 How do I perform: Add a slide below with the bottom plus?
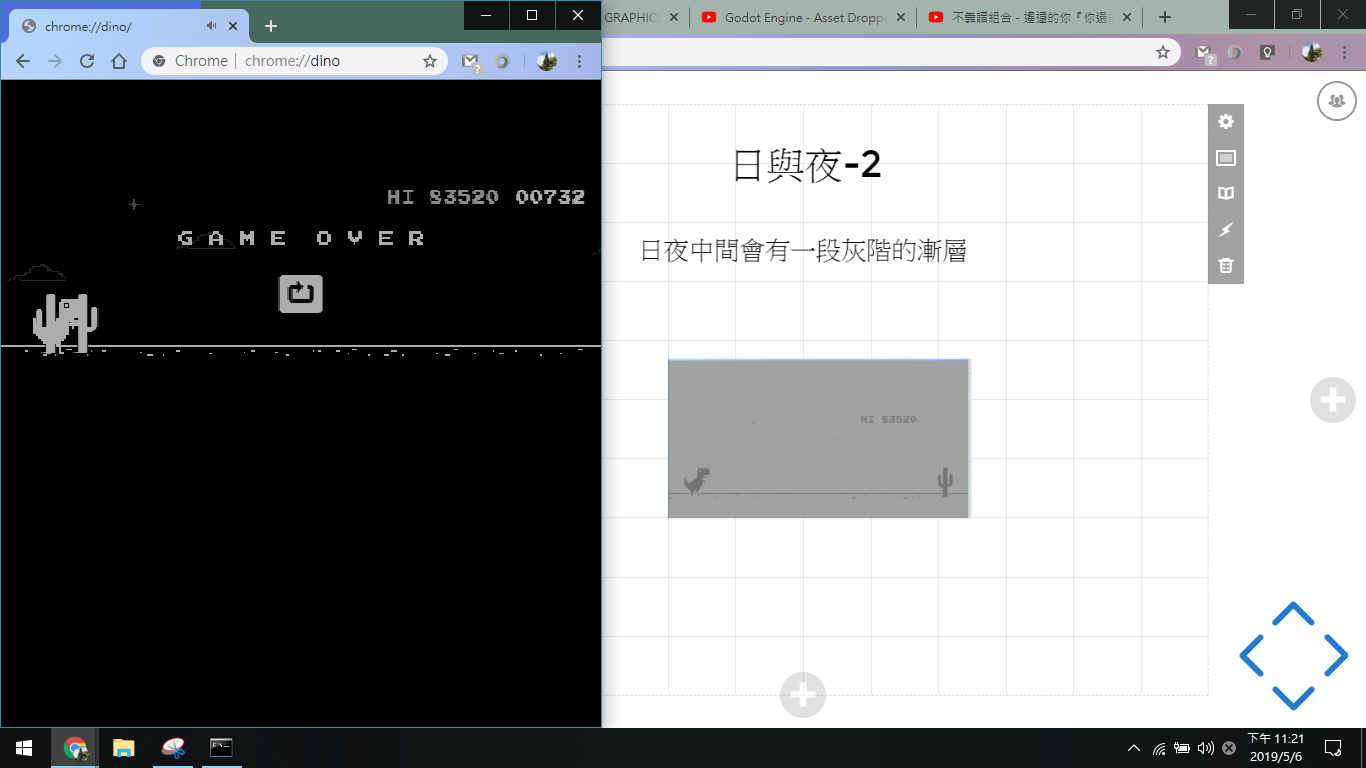point(803,695)
